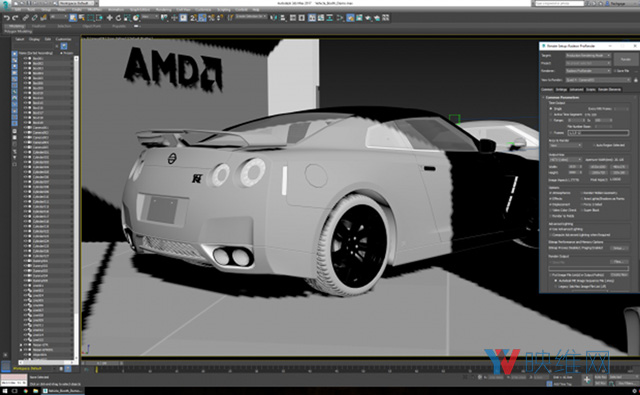The image size is (640, 395).
Task: Enable the Atmospherics checkbox
Action: (551, 193)
